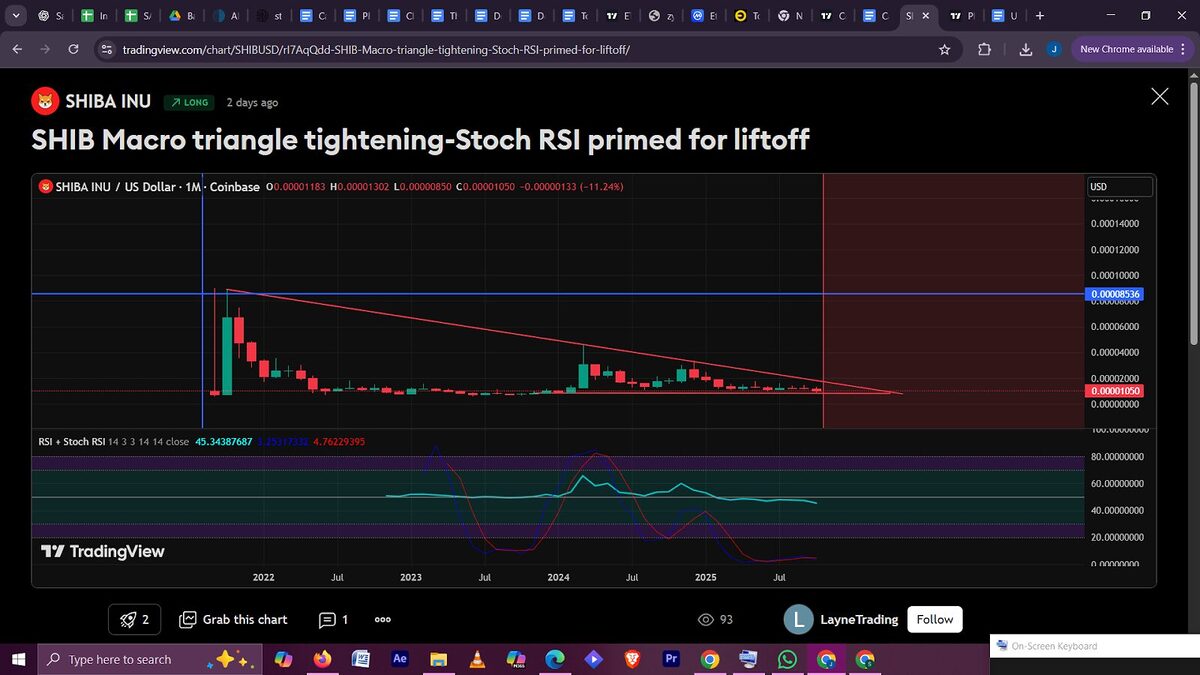The width and height of the screenshot is (1200, 675).
Task: Open WhatsApp from the Windows taskbar
Action: tap(787, 659)
